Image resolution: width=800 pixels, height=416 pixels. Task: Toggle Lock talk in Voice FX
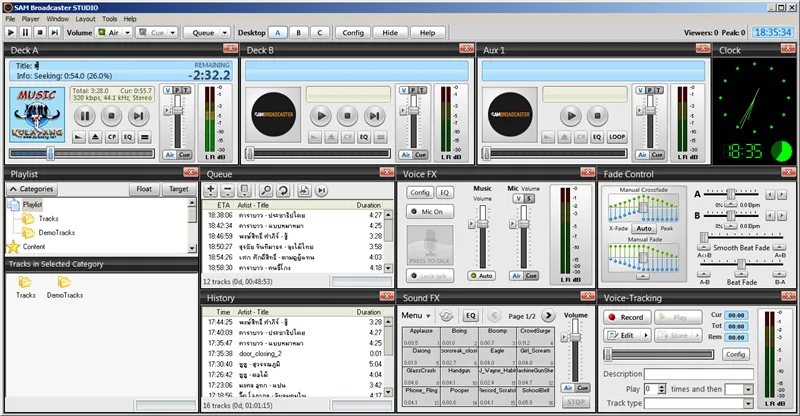tap(430, 276)
